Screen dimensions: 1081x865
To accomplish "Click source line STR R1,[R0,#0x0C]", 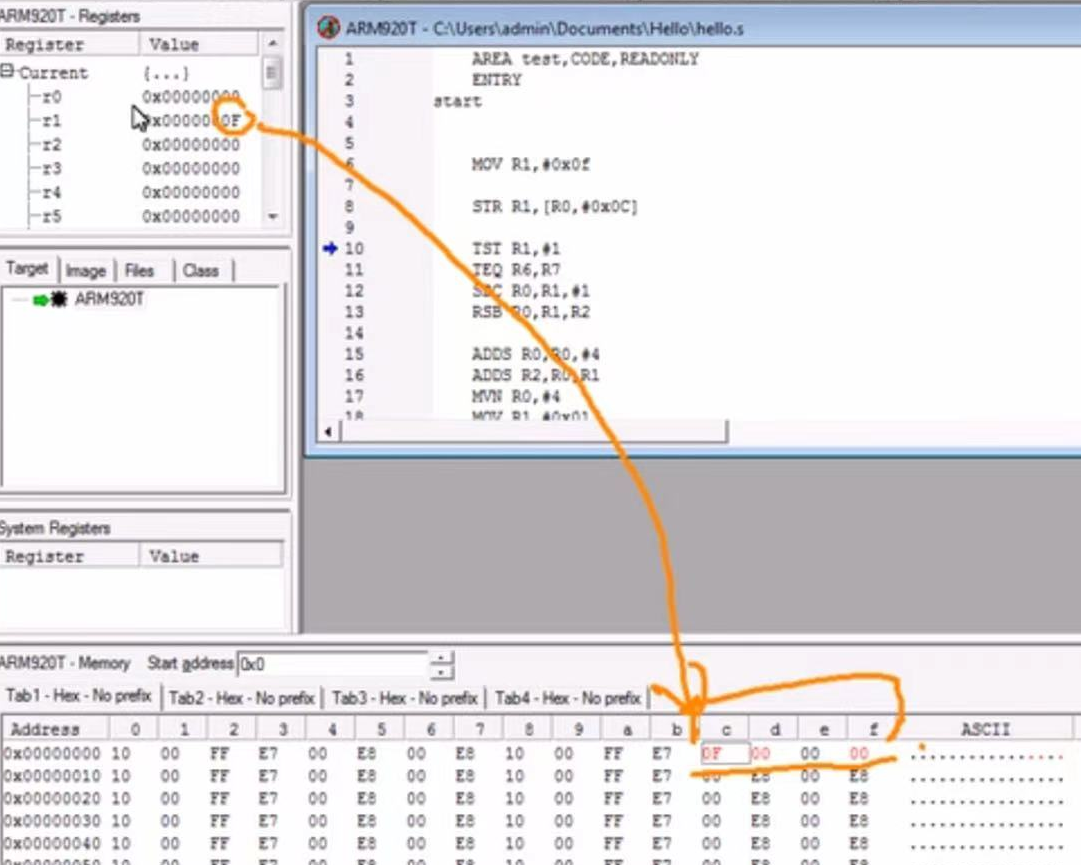I will 554,206.
